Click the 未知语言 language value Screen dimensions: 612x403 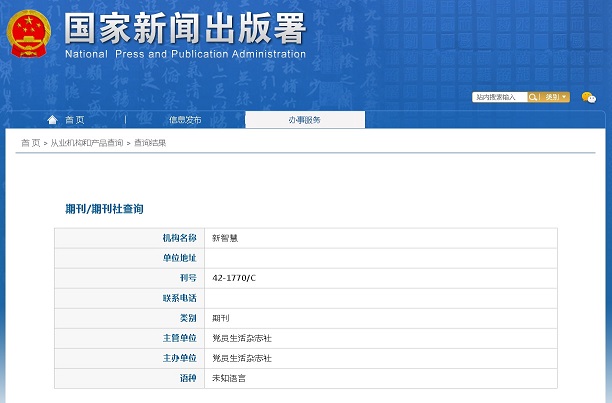(x=229, y=378)
